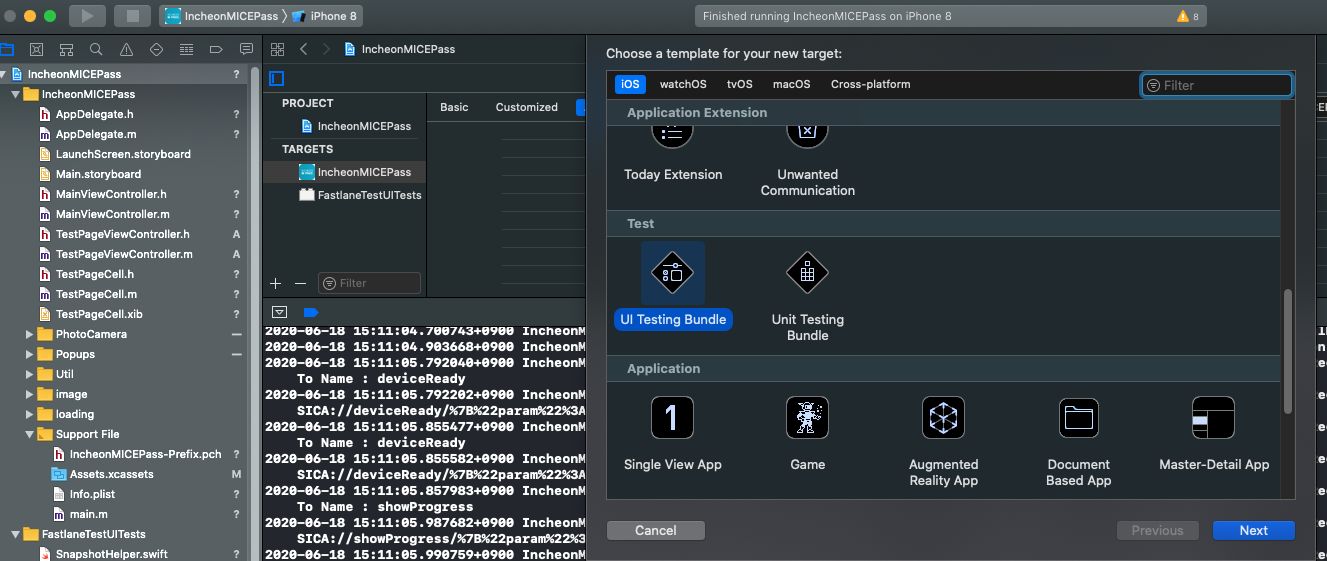The width and height of the screenshot is (1327, 561).
Task: Expand the image group
Action: point(29,394)
